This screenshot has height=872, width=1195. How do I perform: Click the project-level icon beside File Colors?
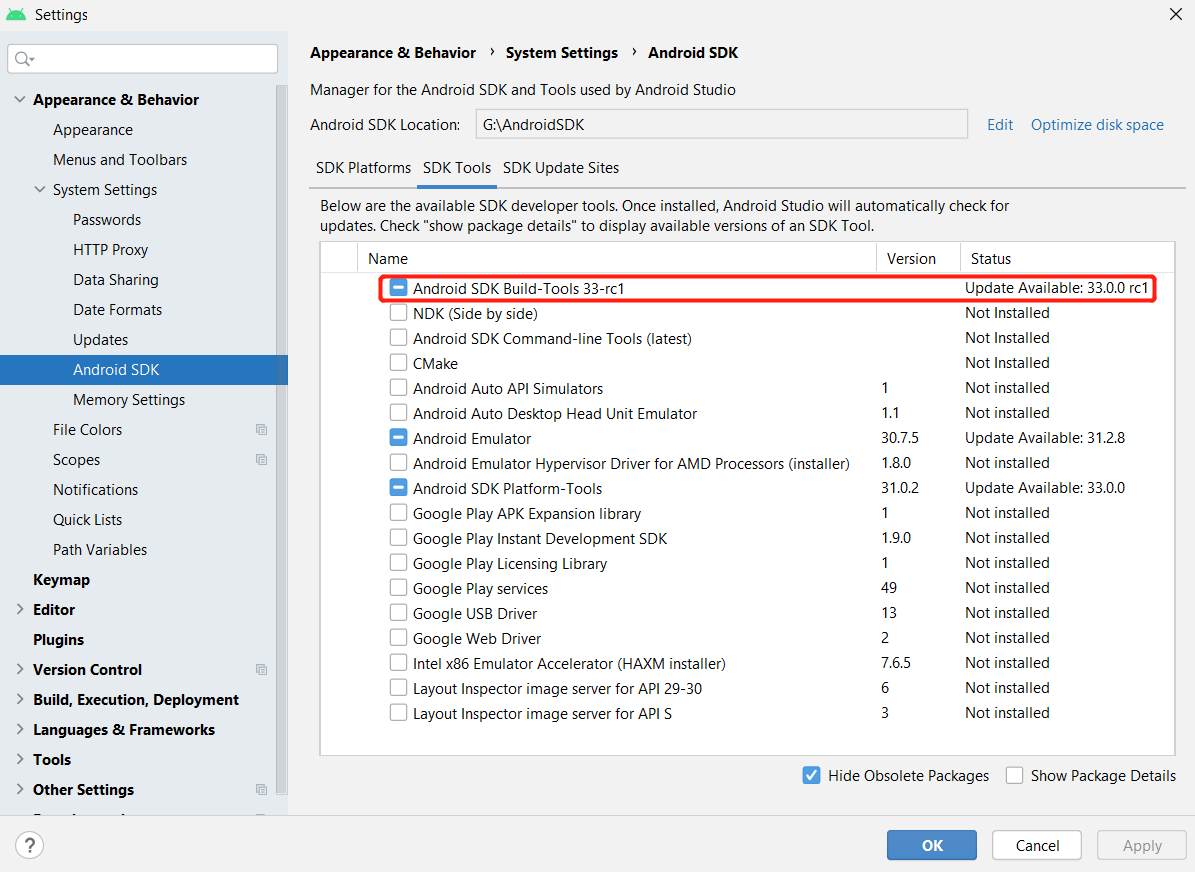[261, 430]
